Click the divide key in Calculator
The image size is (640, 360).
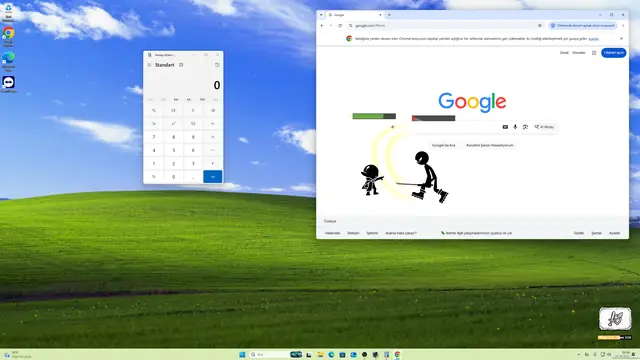213,124
